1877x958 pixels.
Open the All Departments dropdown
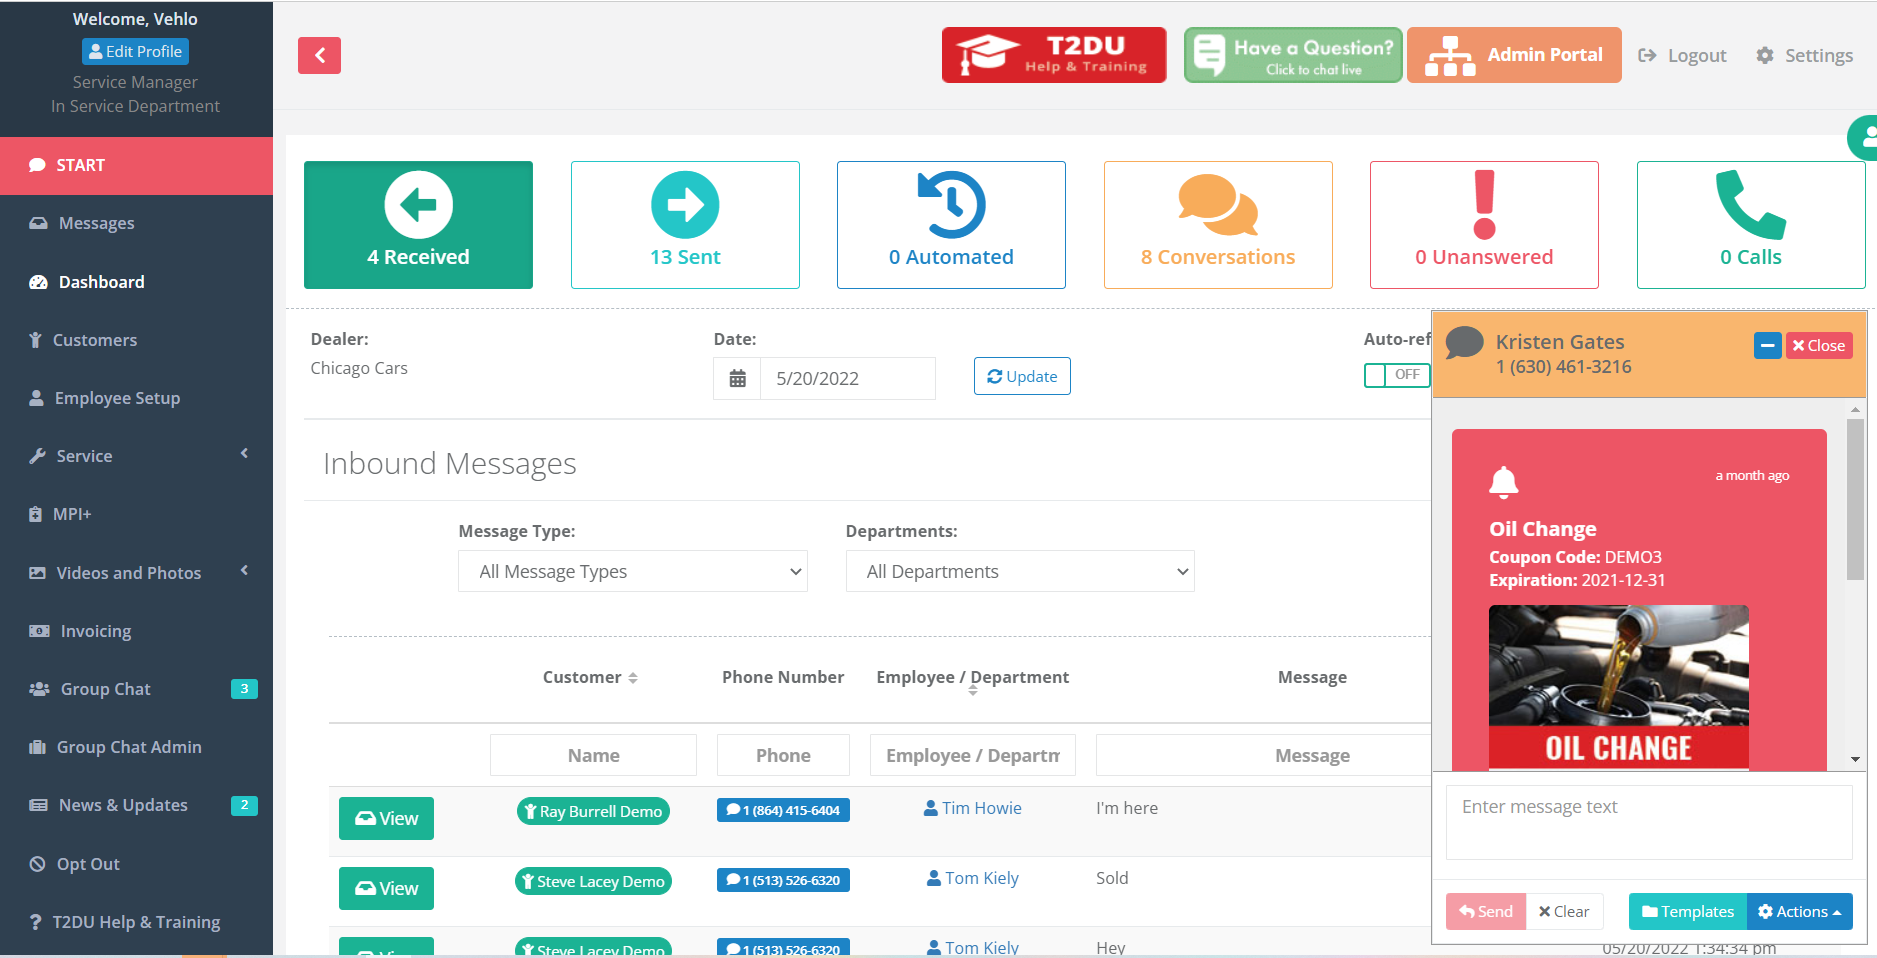coord(1019,571)
